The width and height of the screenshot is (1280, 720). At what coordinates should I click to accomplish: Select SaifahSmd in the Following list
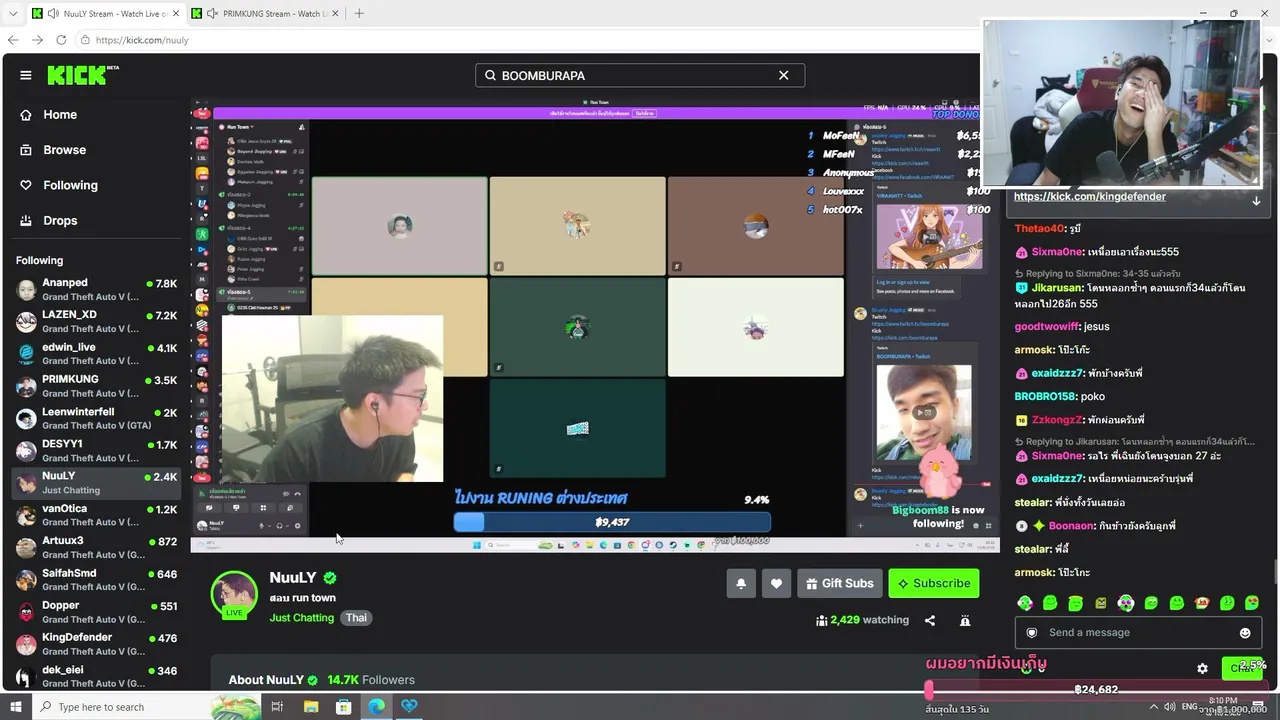click(x=96, y=580)
